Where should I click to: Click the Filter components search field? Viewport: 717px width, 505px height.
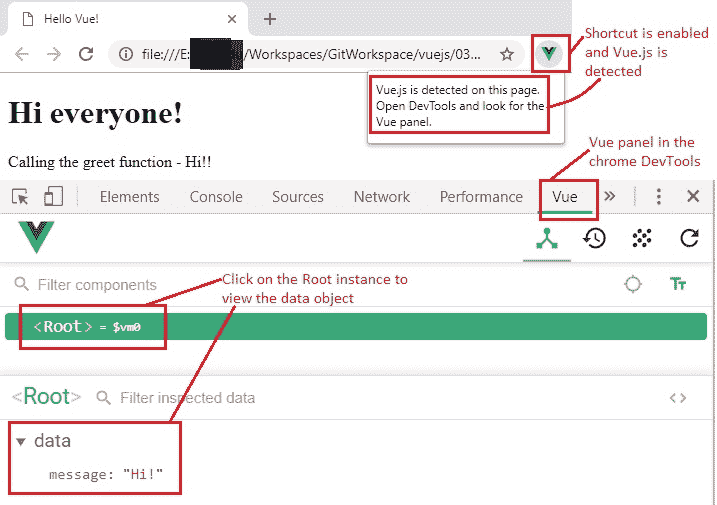click(97, 285)
